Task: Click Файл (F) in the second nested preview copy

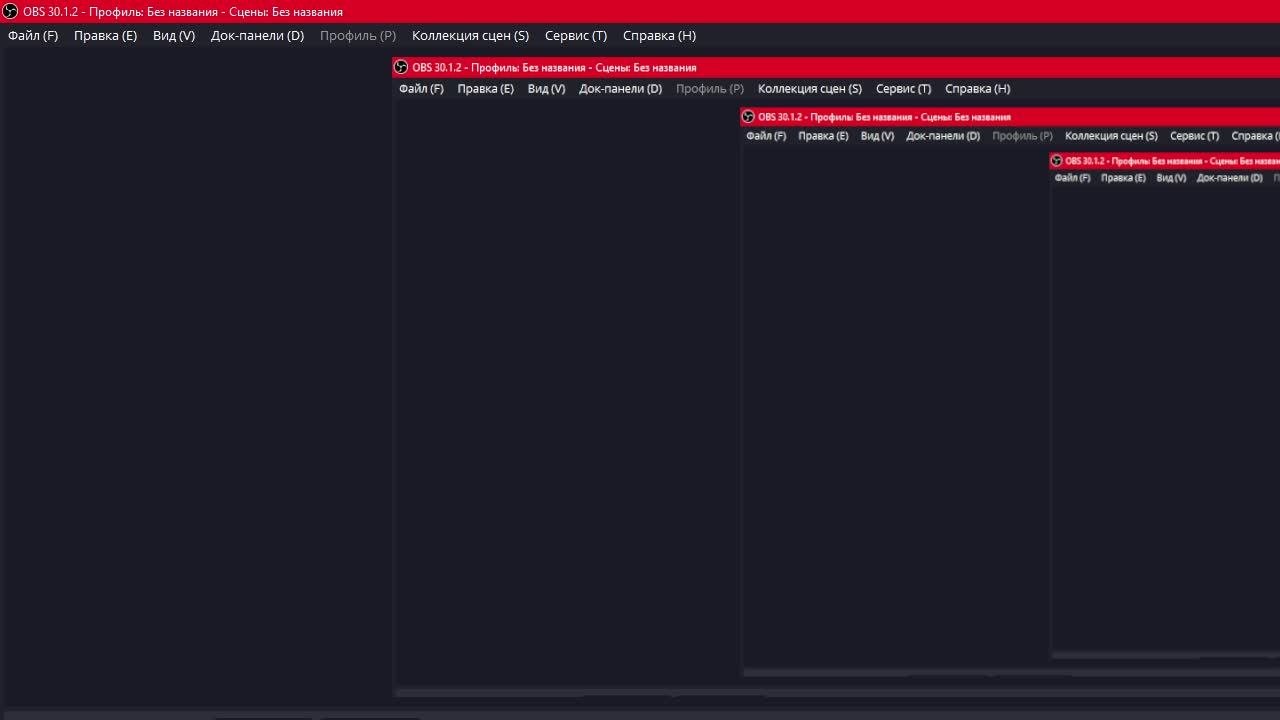Action: [766, 136]
